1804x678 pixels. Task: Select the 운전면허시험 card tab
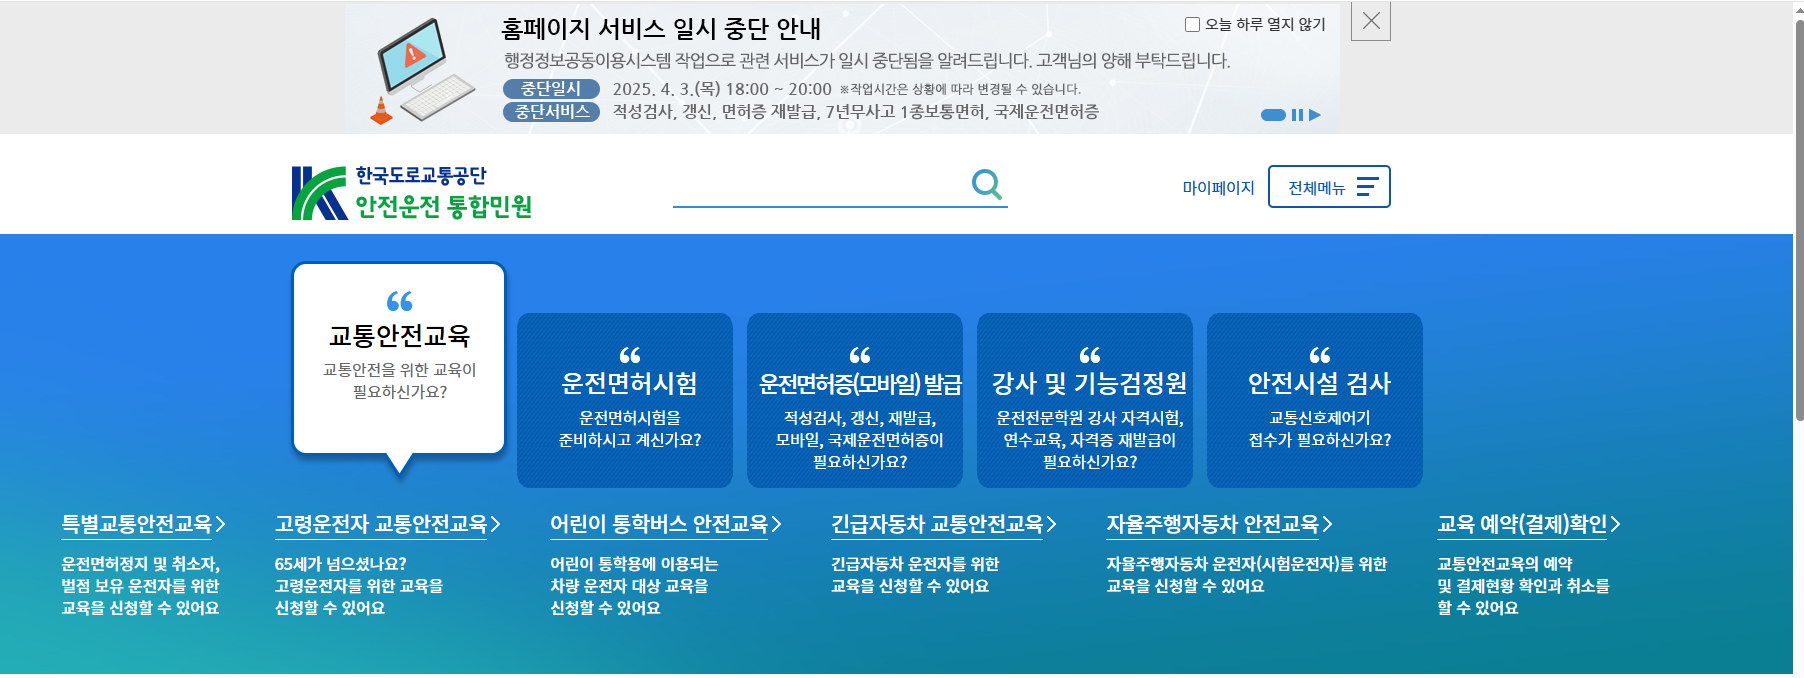pyautogui.click(x=625, y=400)
